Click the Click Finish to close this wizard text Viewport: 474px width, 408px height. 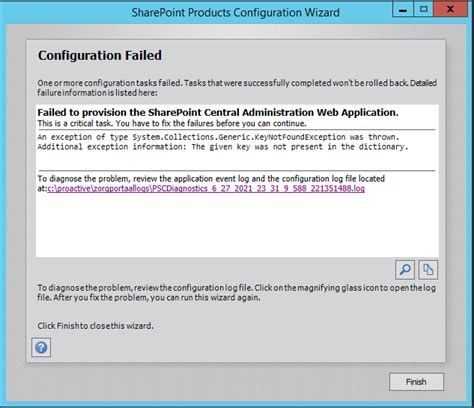(95, 326)
